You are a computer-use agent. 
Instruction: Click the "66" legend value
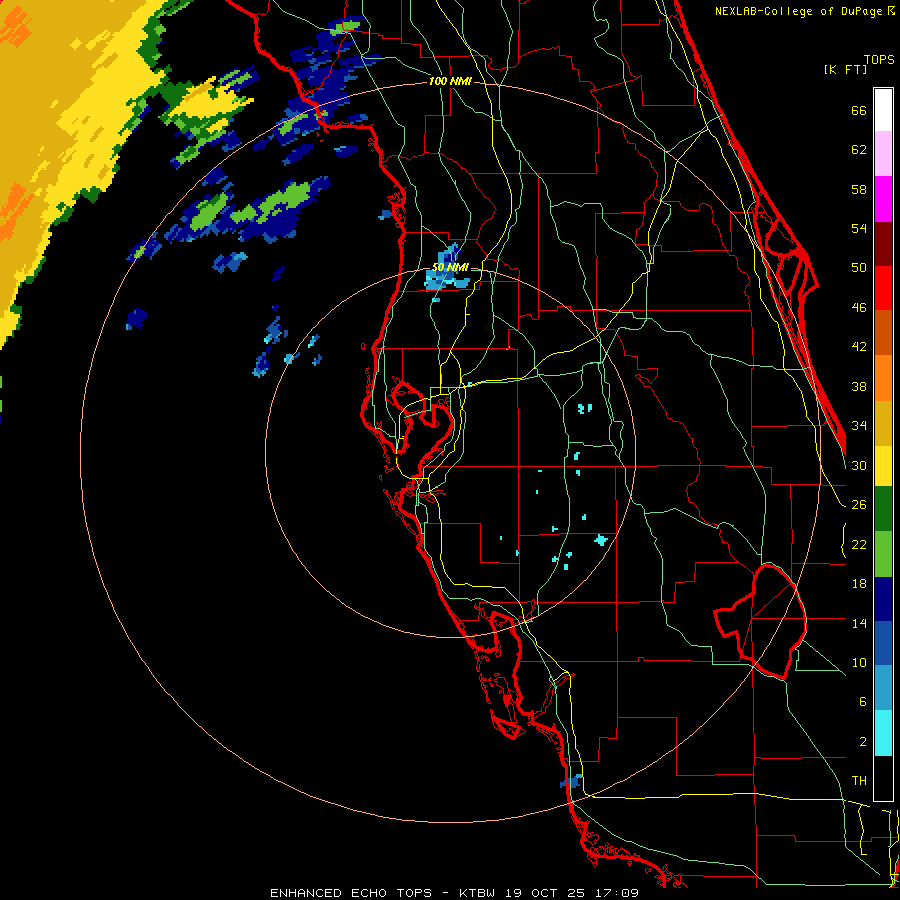859,111
